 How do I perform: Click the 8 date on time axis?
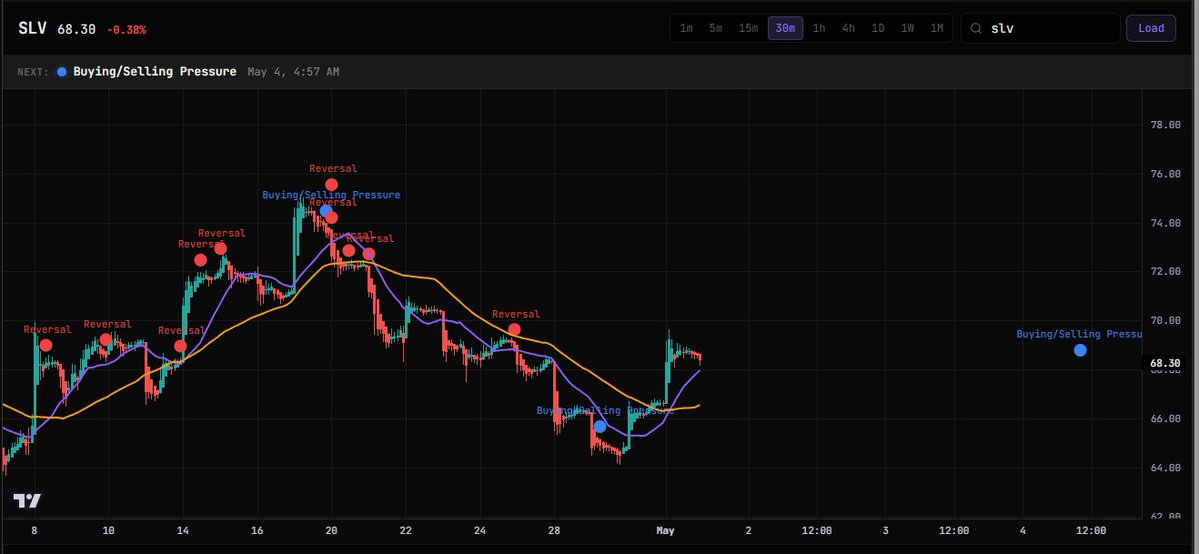[34, 530]
